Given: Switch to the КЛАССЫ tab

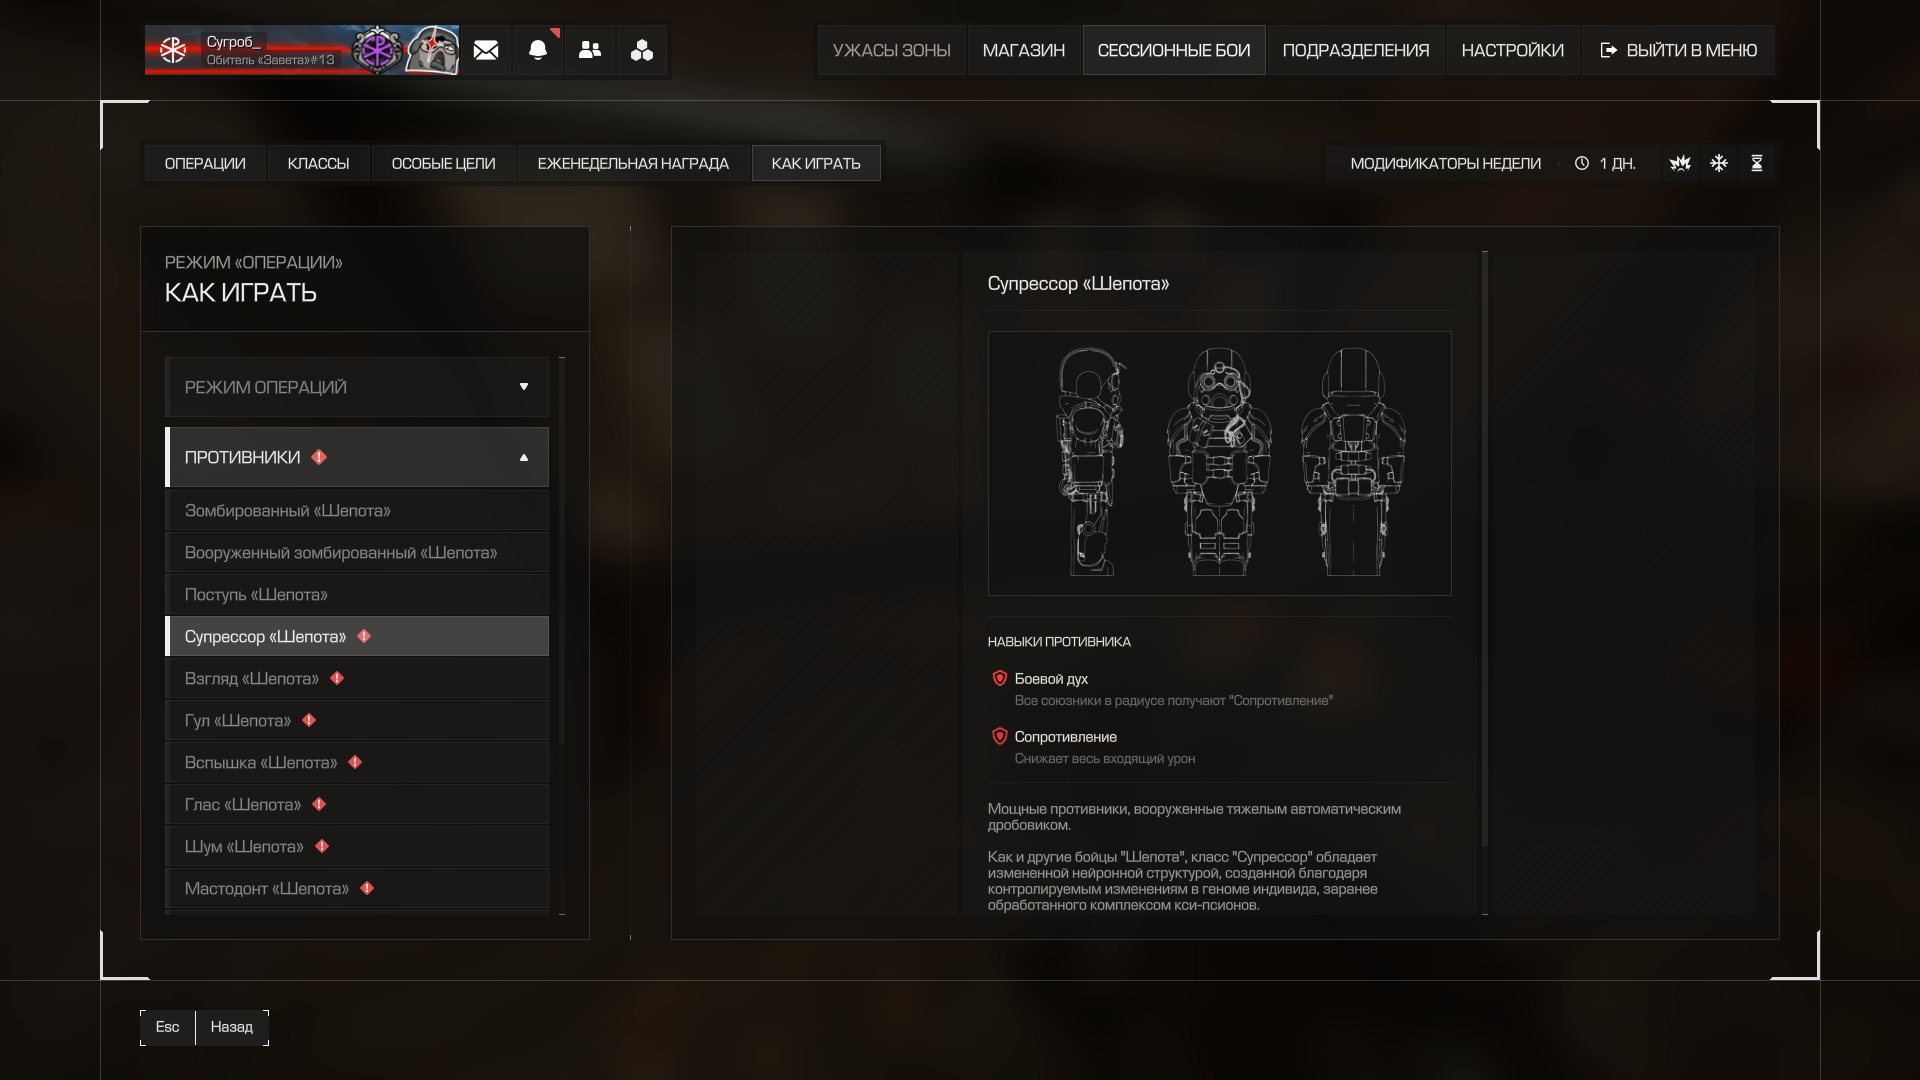Looking at the screenshot, I should pos(318,163).
